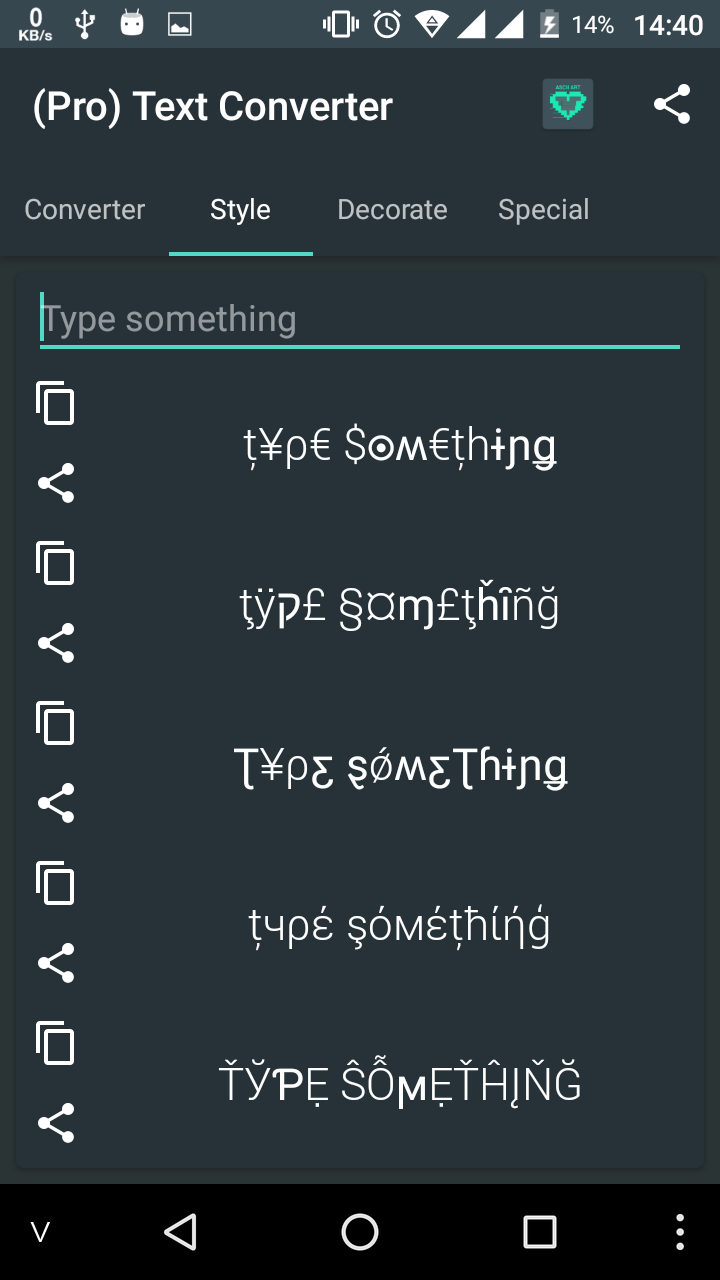Tap the share icon in the app bar

[672, 104]
